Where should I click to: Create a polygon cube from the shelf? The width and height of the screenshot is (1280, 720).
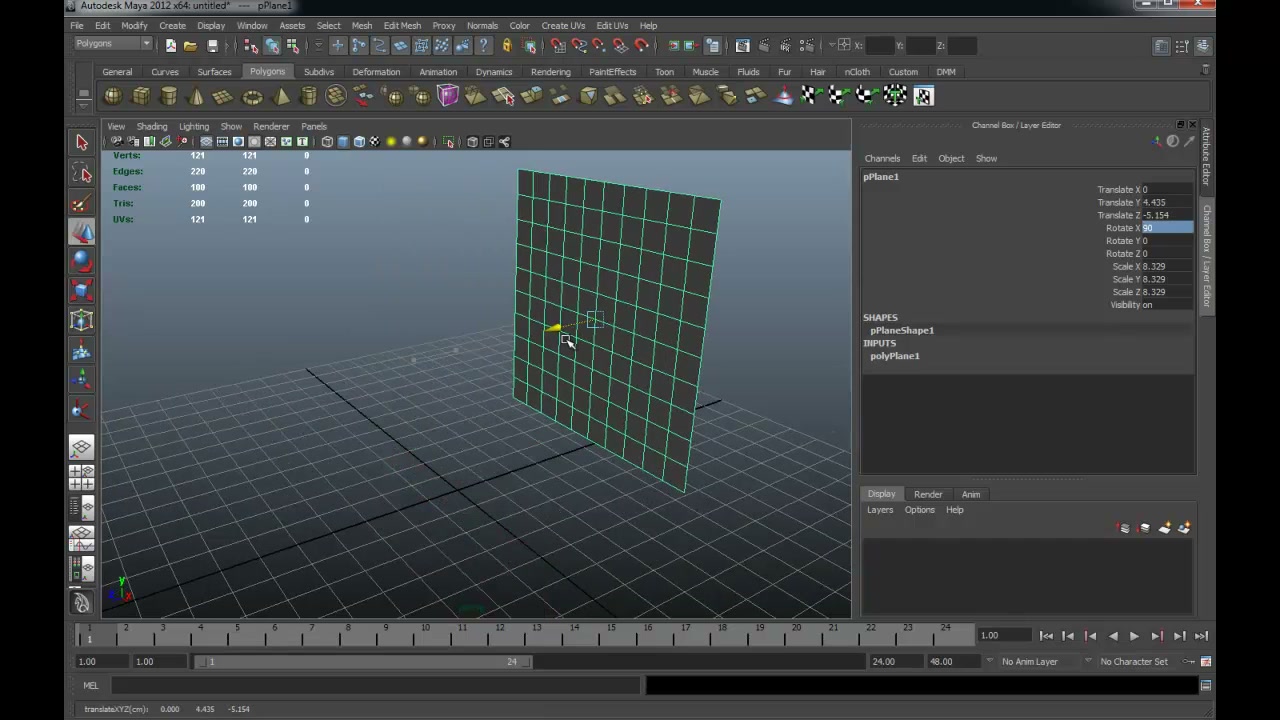141,96
